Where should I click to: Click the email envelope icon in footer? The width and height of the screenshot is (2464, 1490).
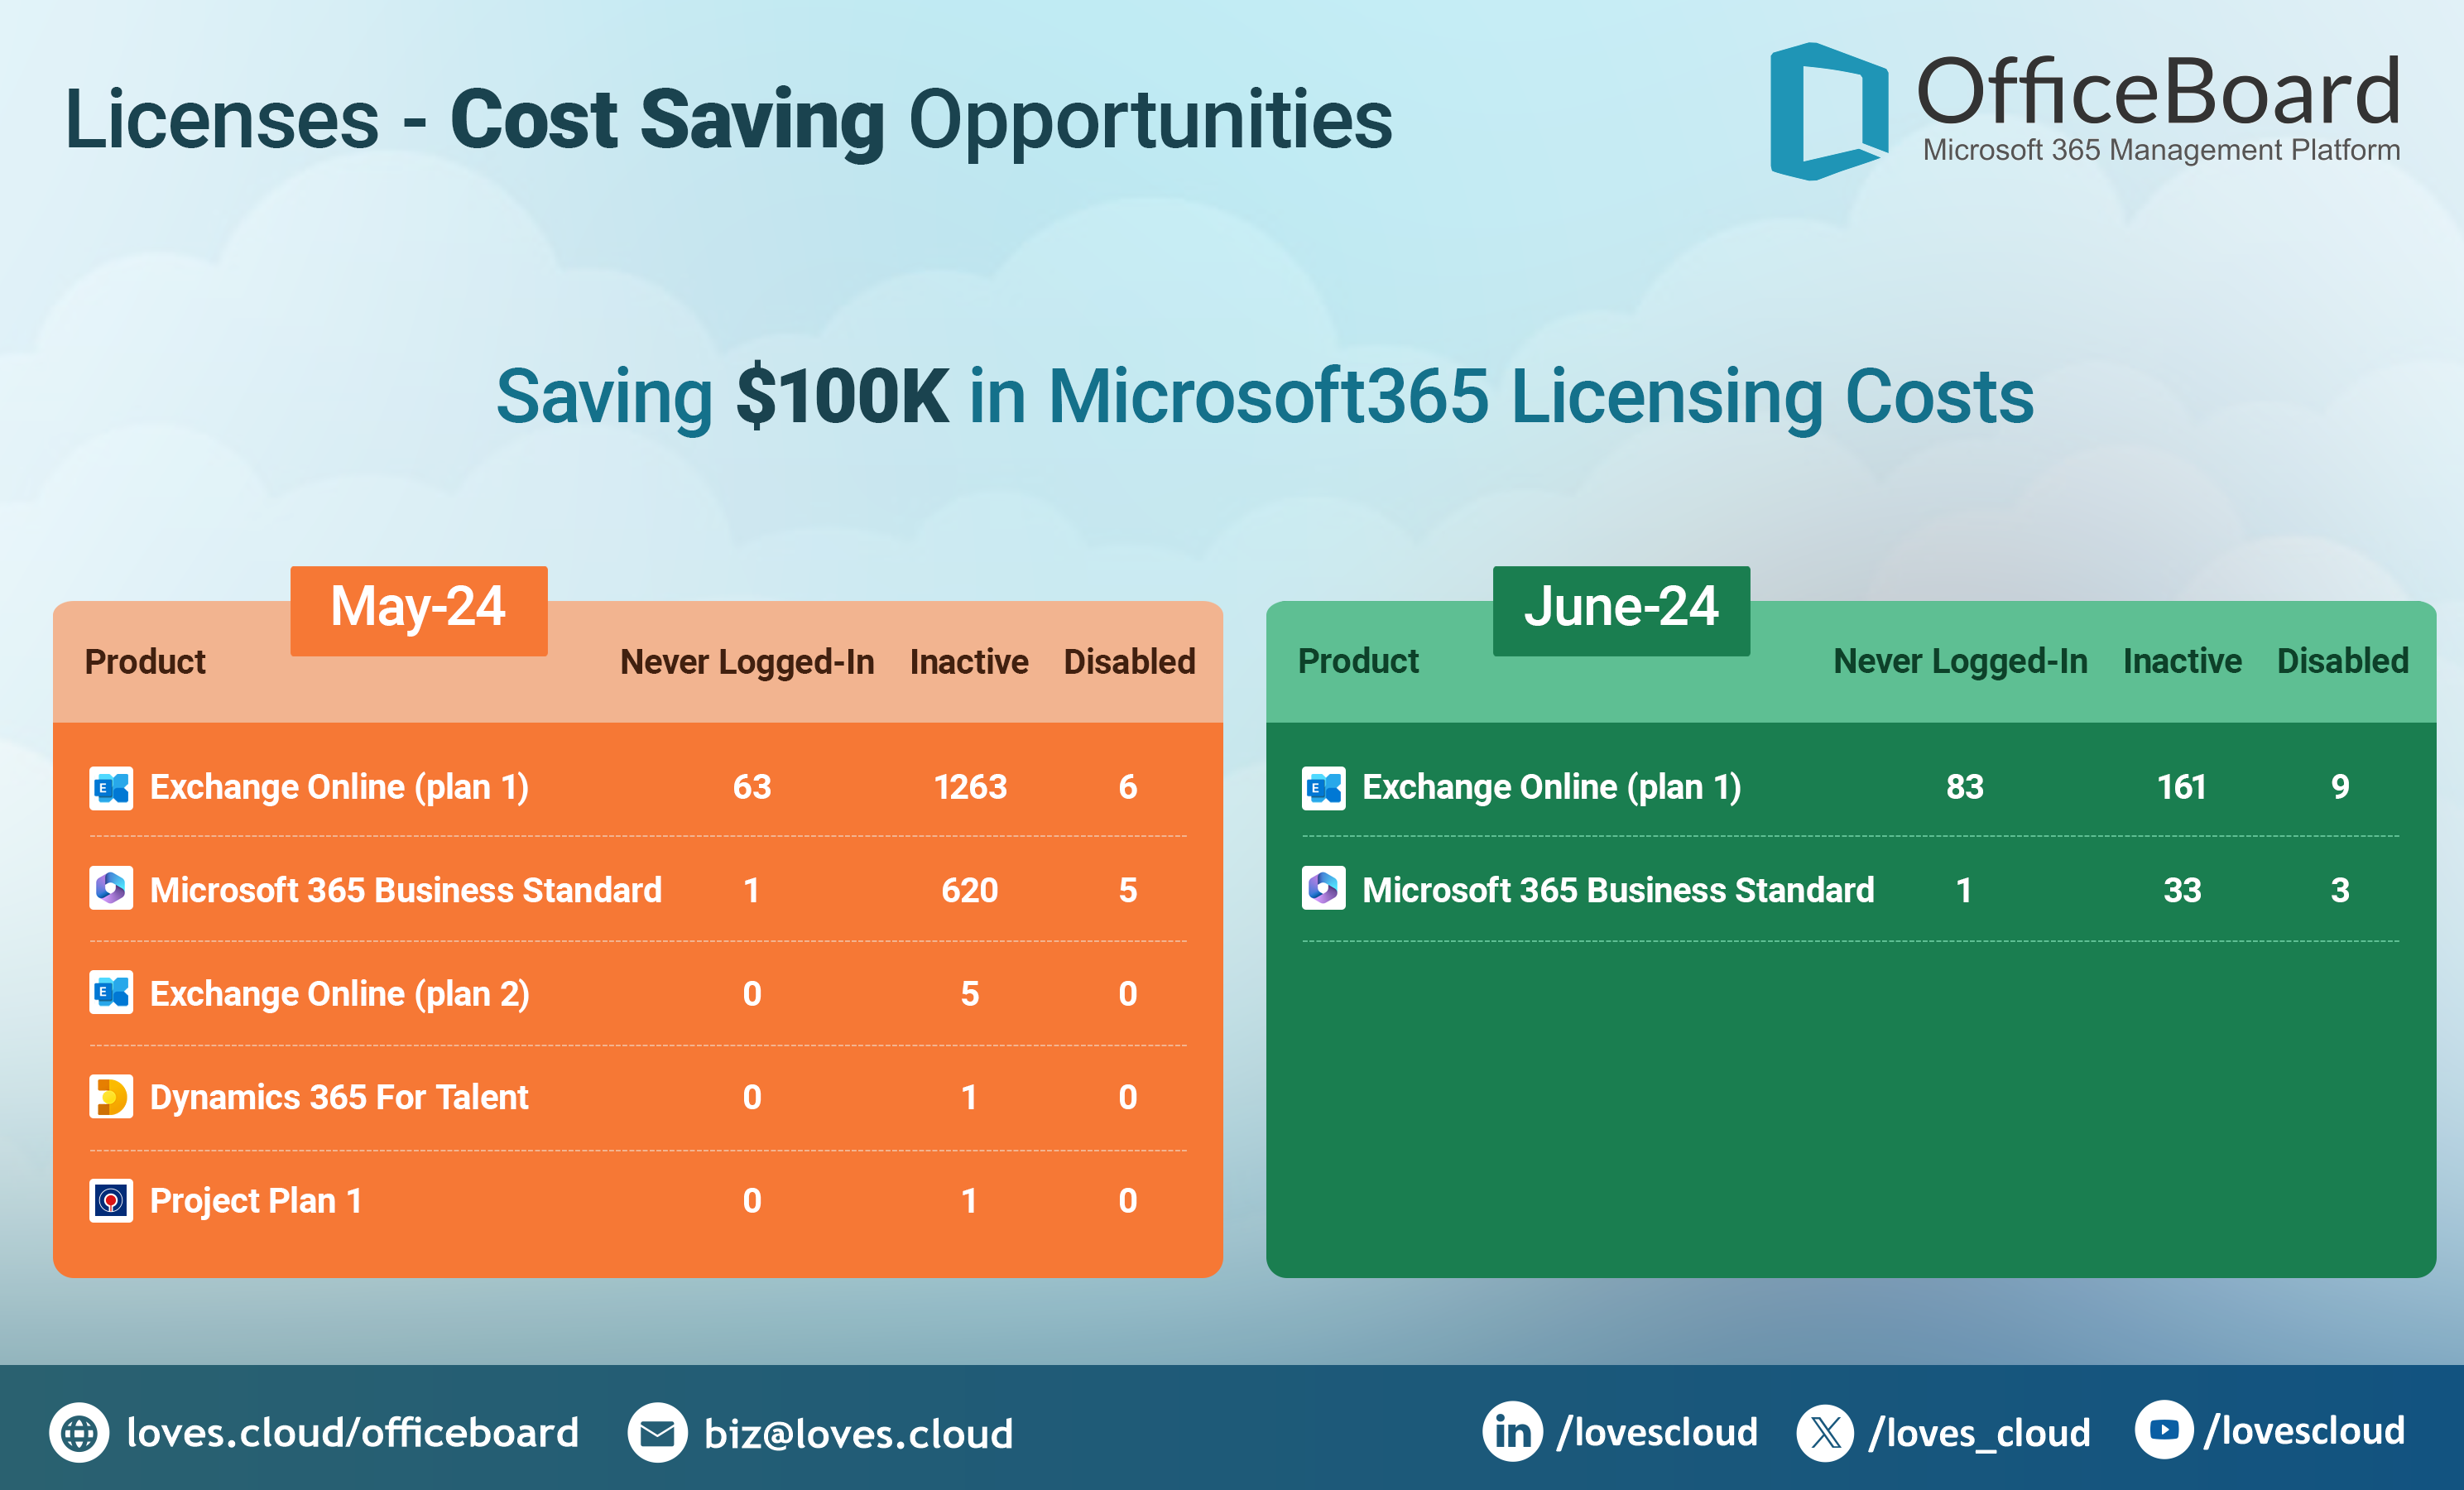click(x=657, y=1433)
